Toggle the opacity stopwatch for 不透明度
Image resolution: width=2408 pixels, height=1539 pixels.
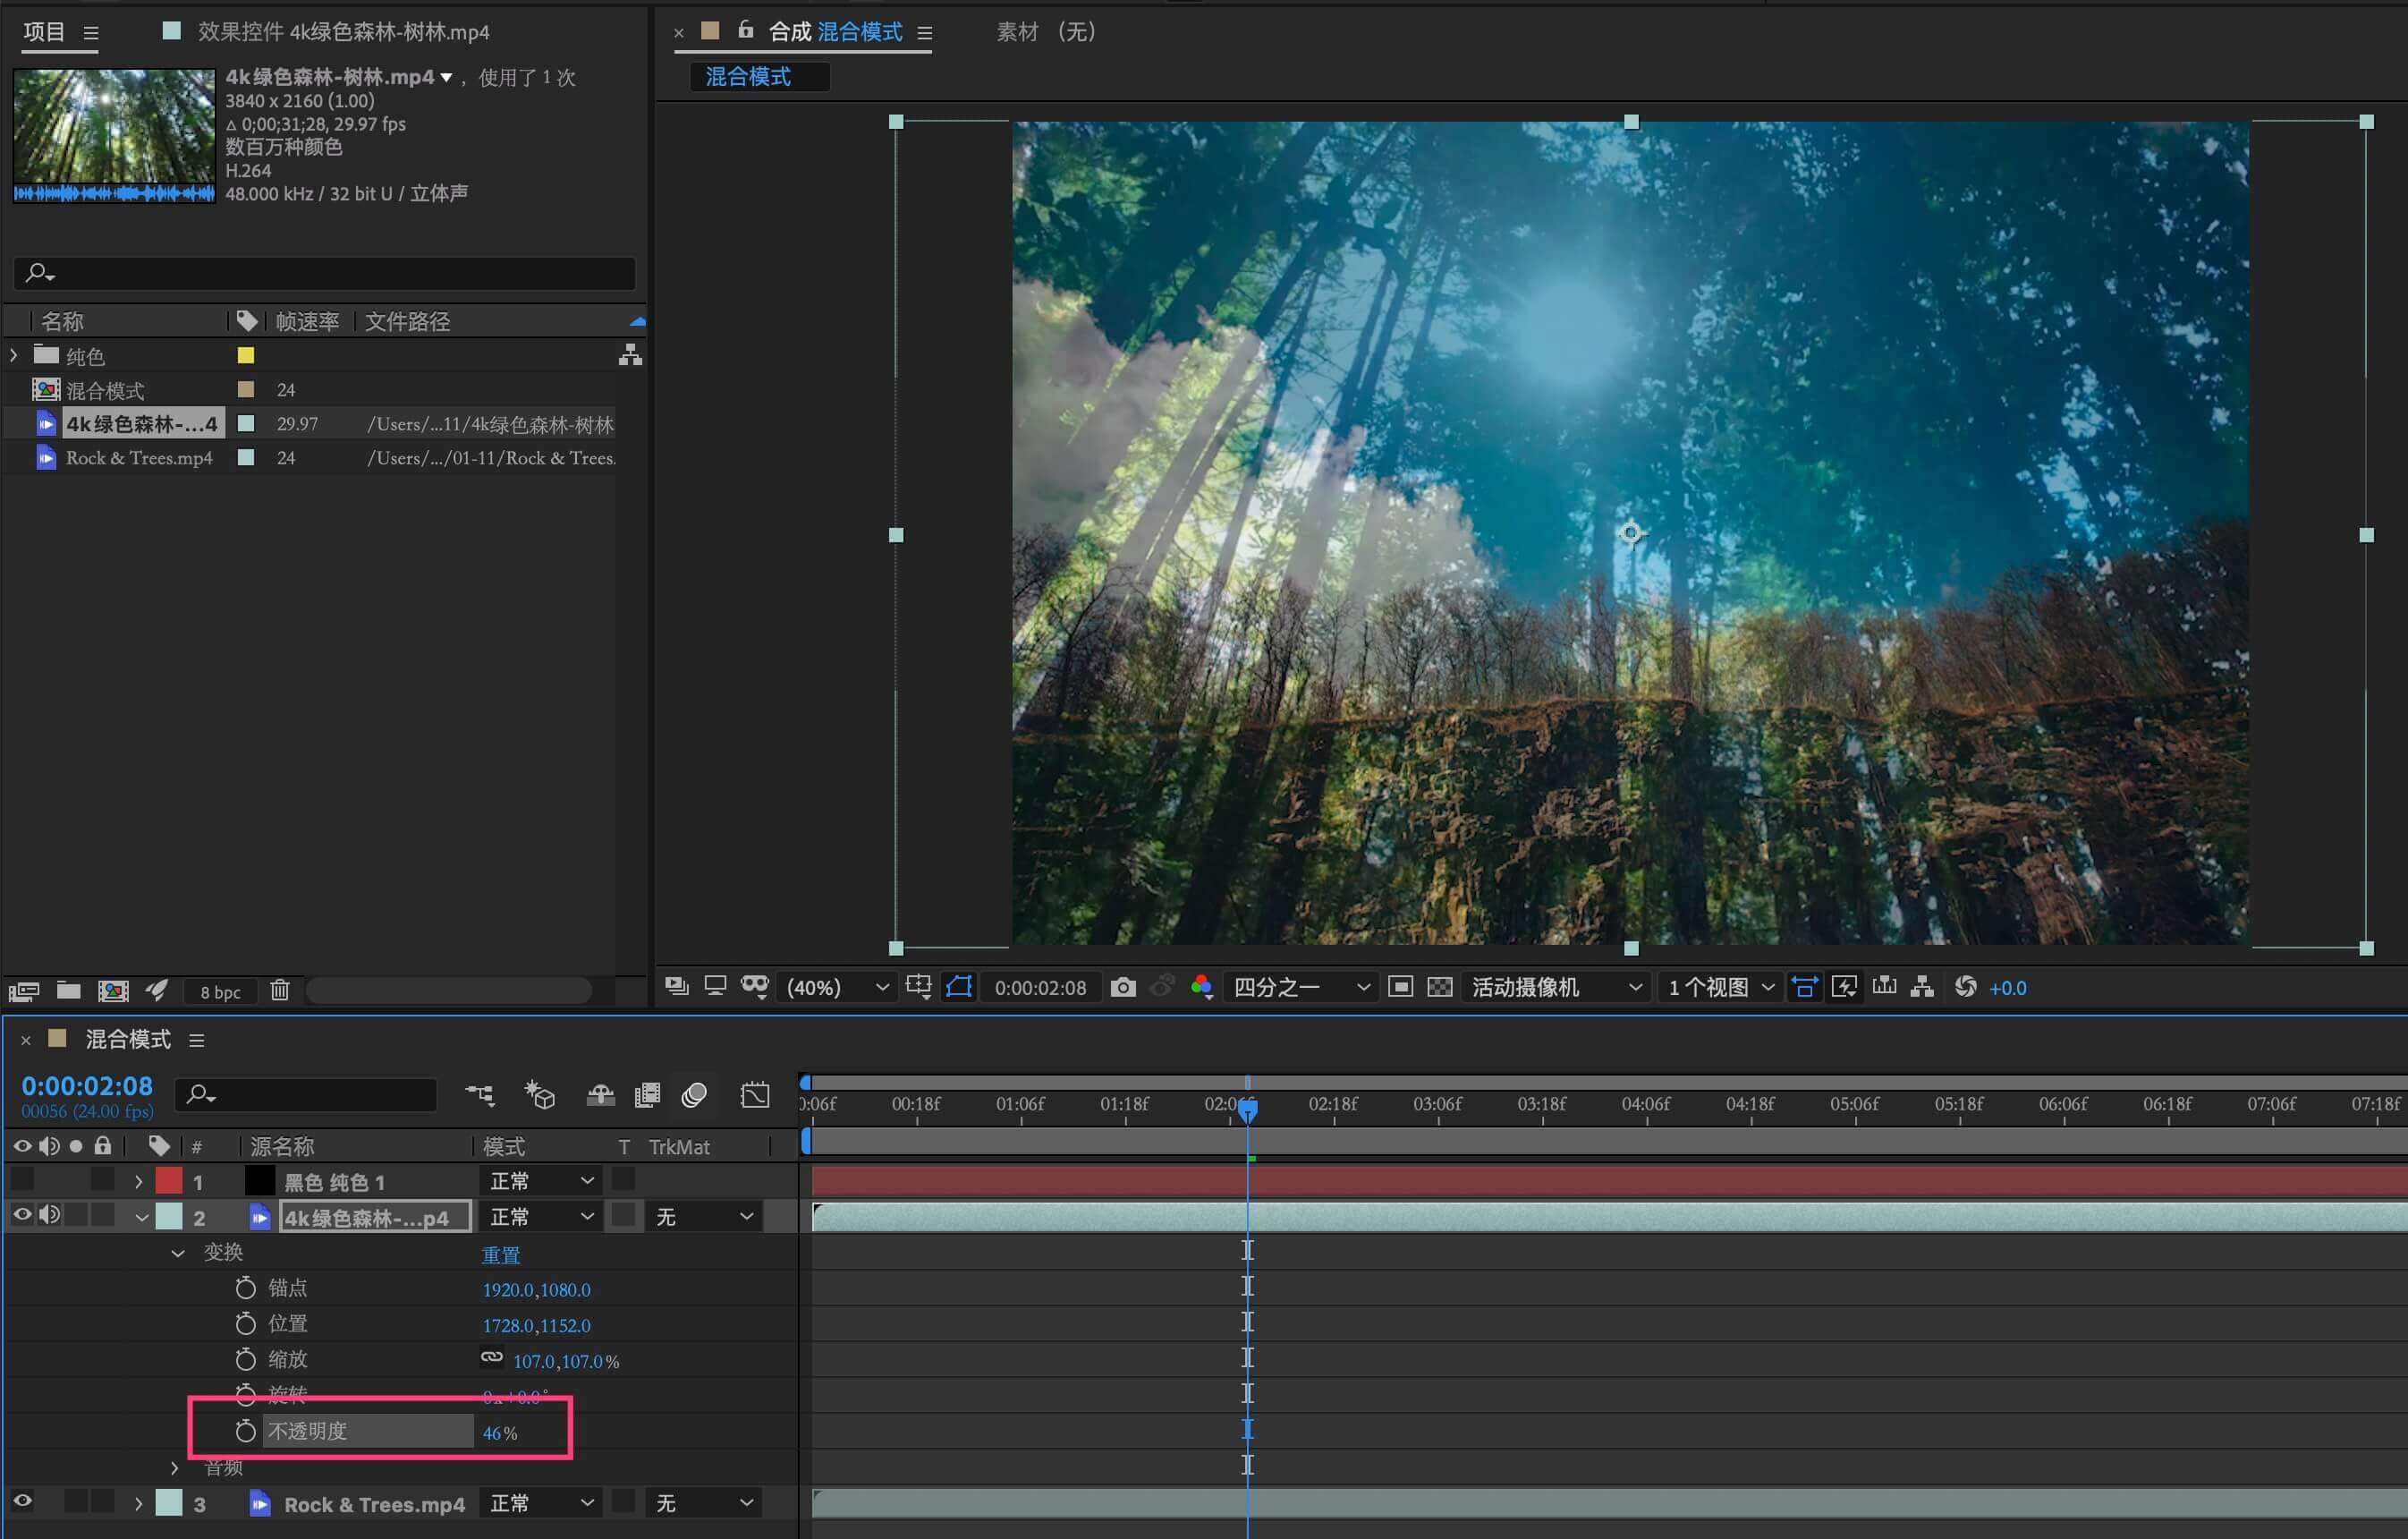[x=245, y=1432]
